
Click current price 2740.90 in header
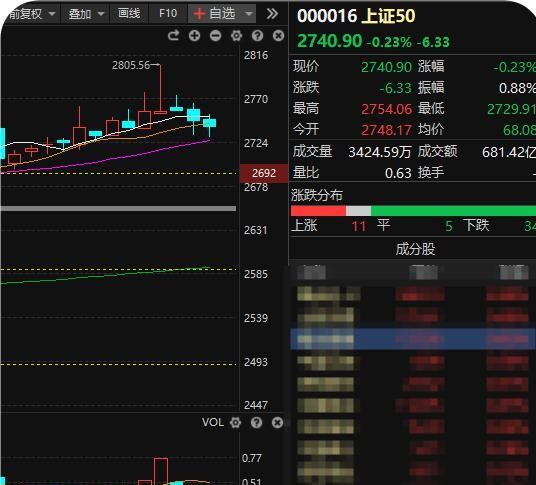coord(329,41)
